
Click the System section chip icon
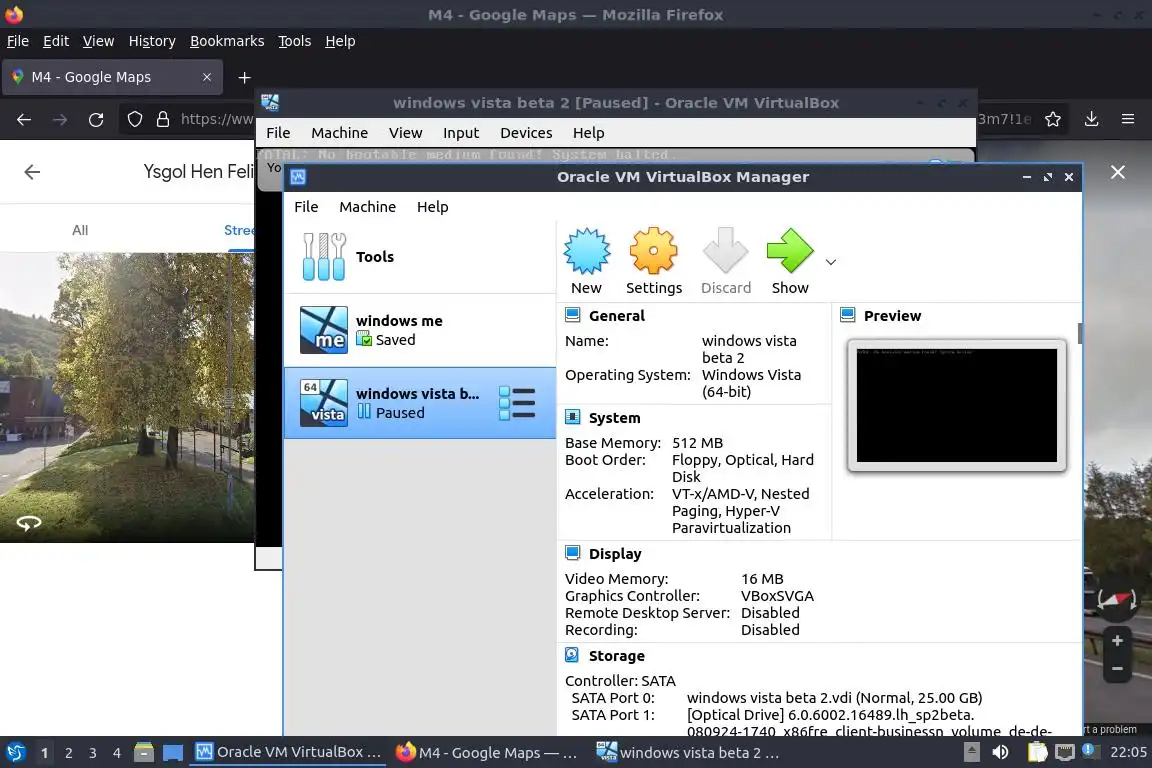coord(572,417)
